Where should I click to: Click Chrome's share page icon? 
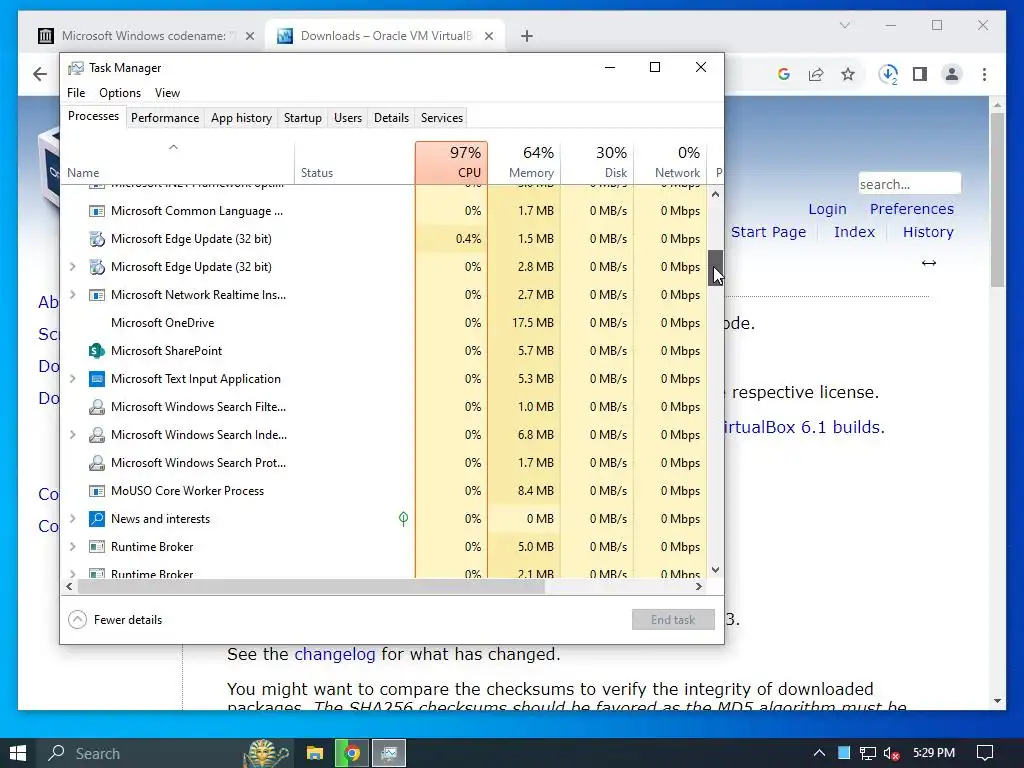[816, 74]
